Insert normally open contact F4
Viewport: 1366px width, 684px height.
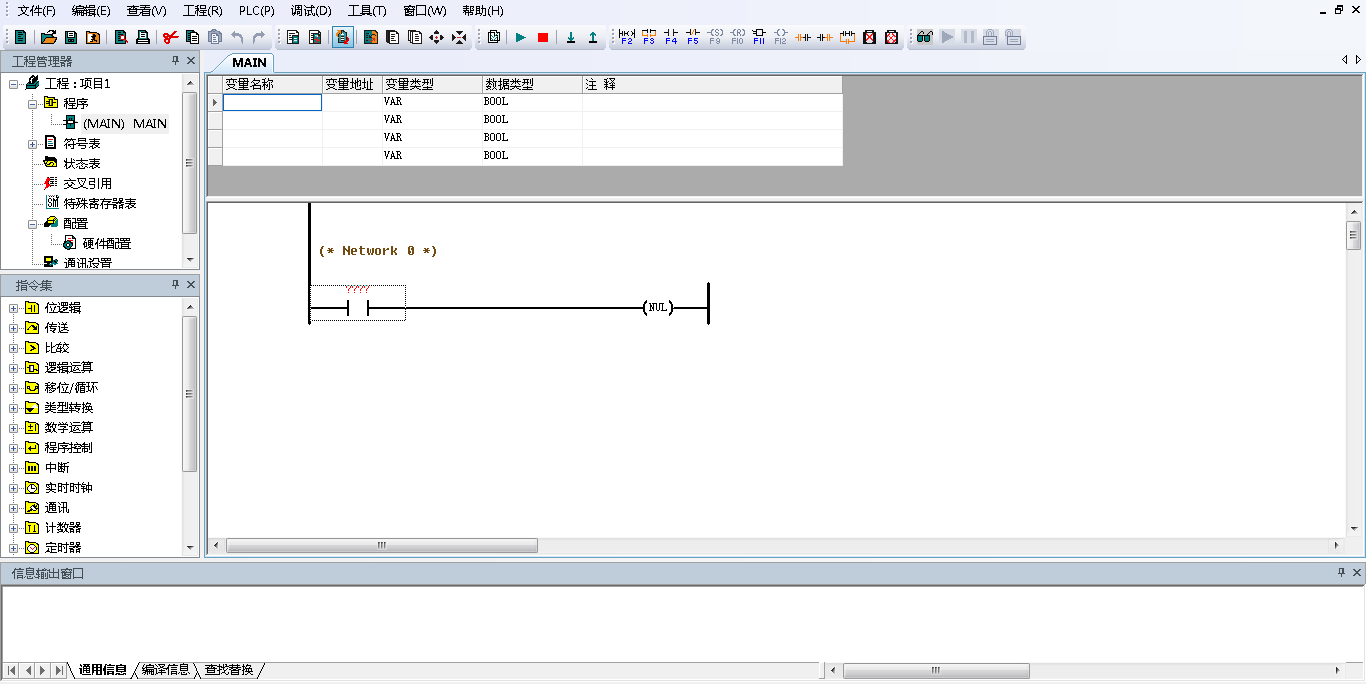click(x=671, y=37)
